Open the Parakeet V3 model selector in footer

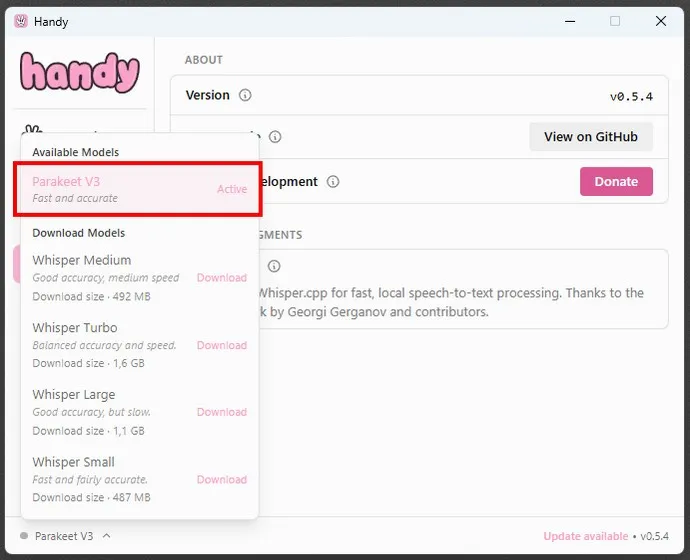65,536
